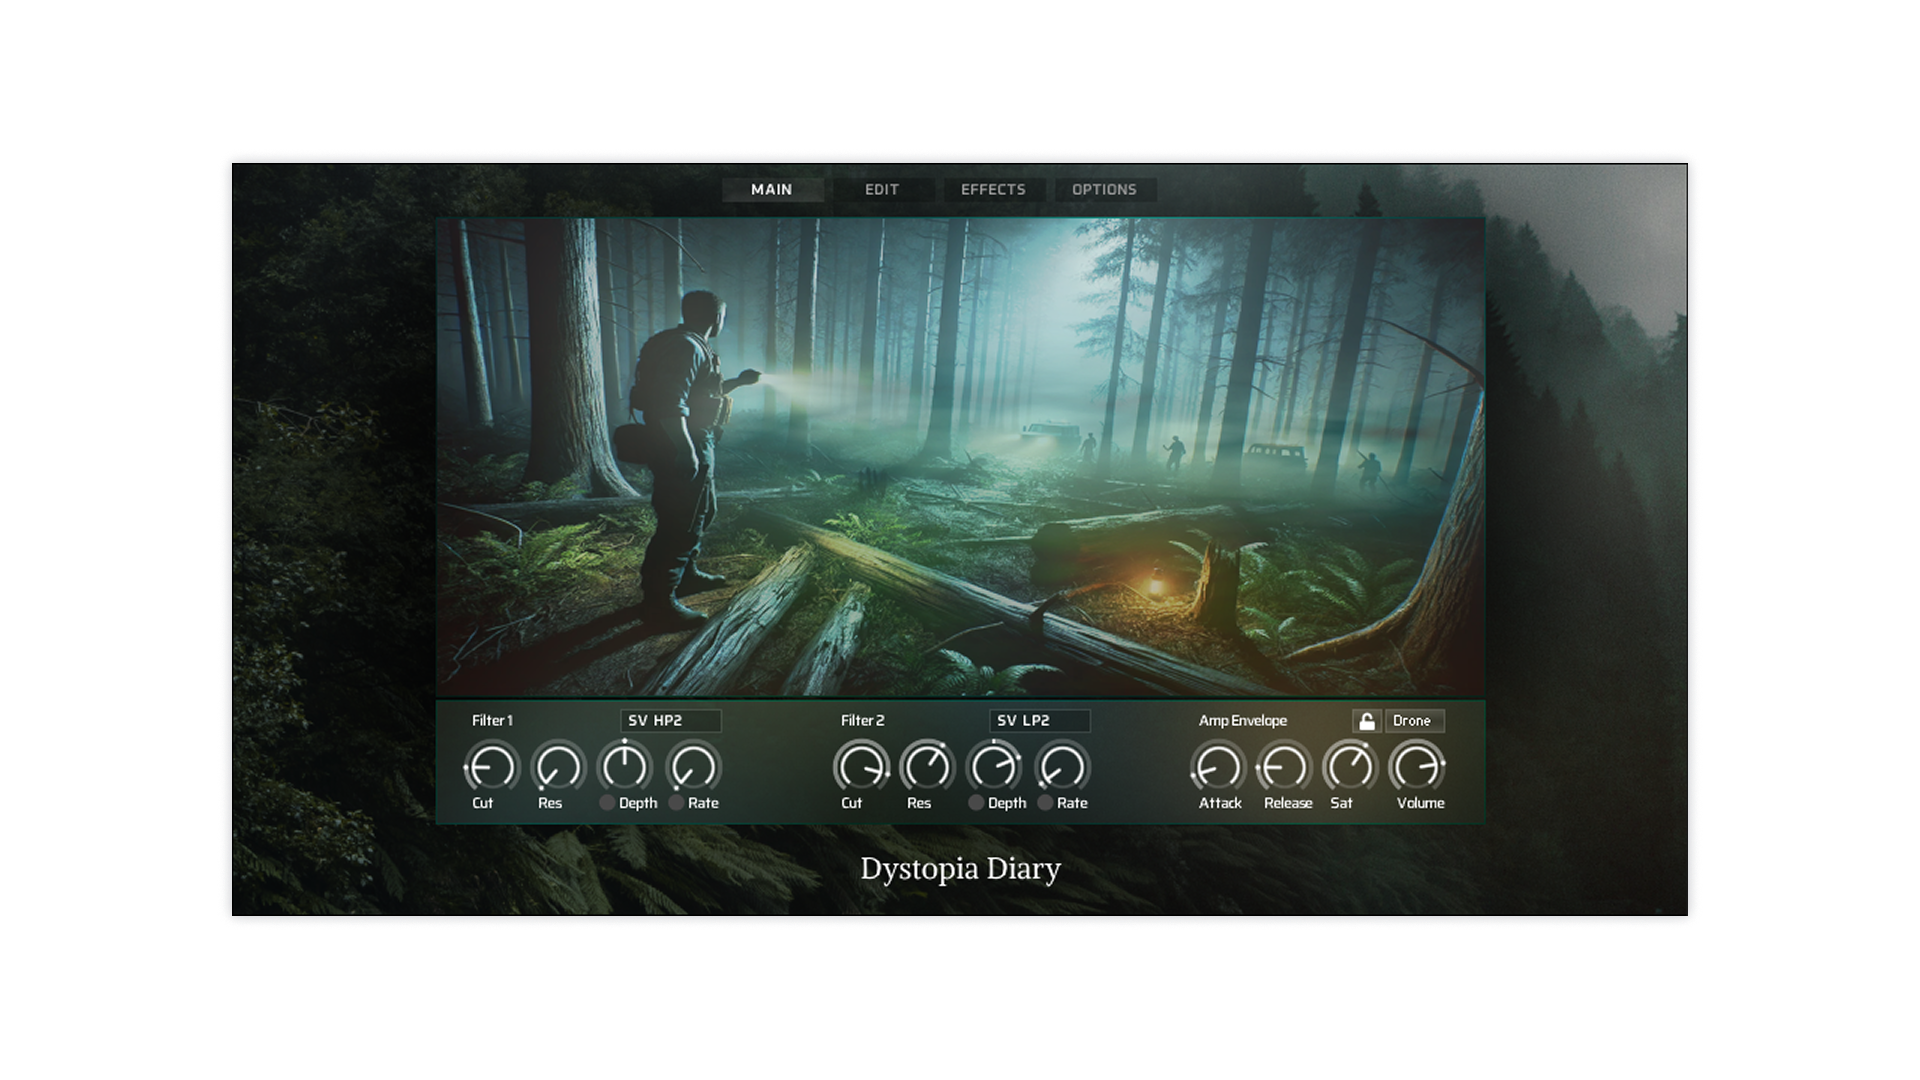Switch to the EDIT tab

(882, 190)
